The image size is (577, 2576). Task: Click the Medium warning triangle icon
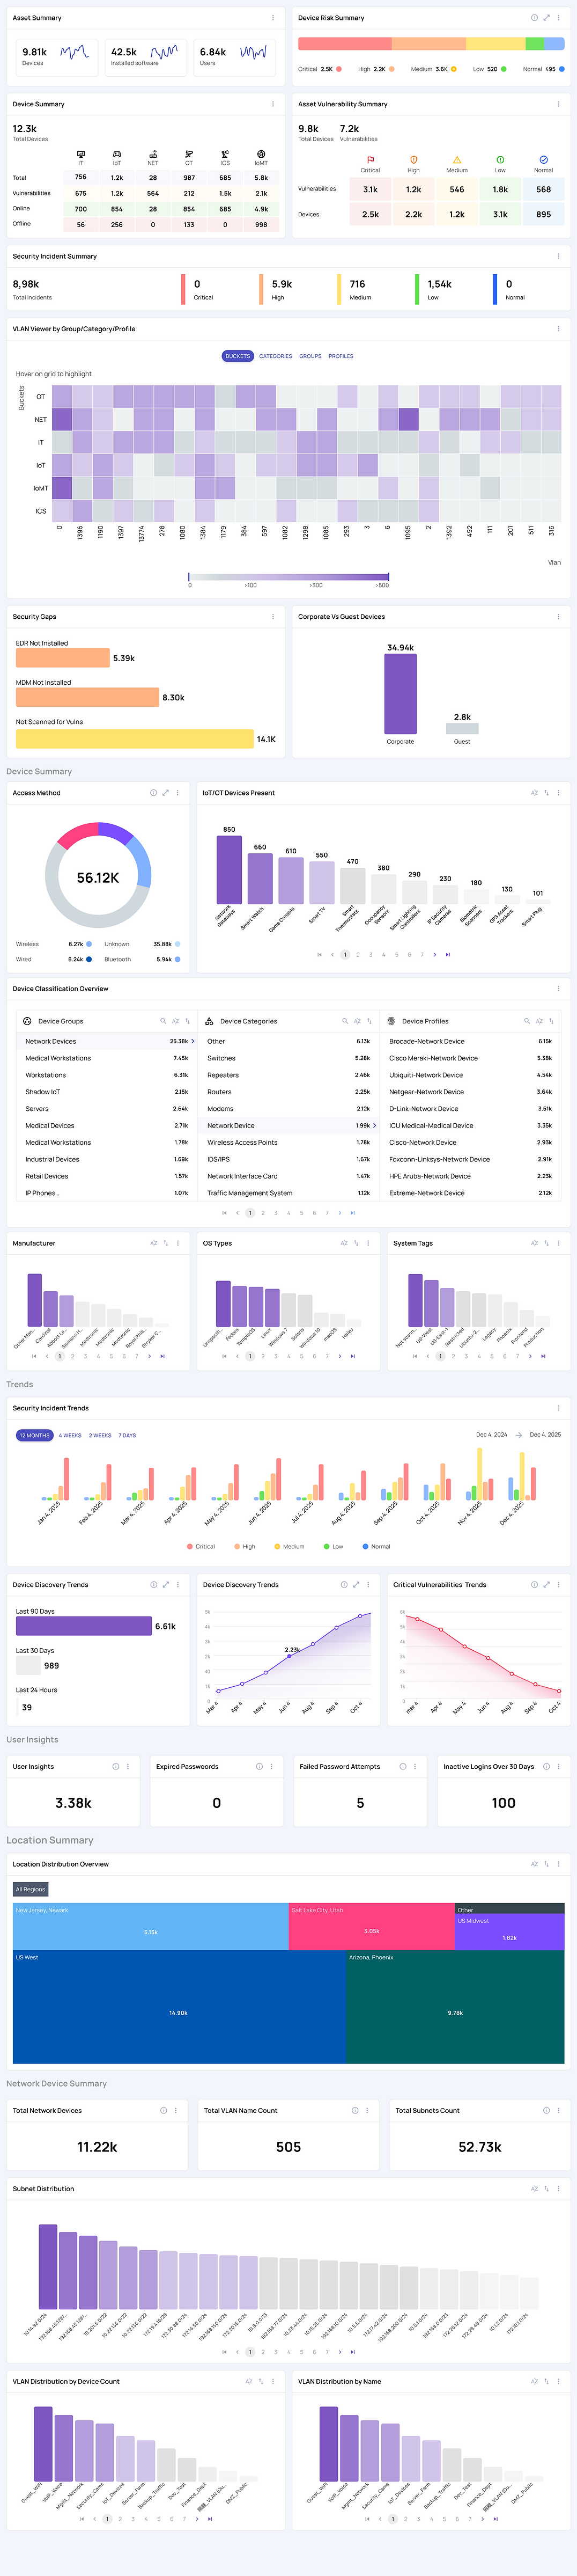coord(457,160)
